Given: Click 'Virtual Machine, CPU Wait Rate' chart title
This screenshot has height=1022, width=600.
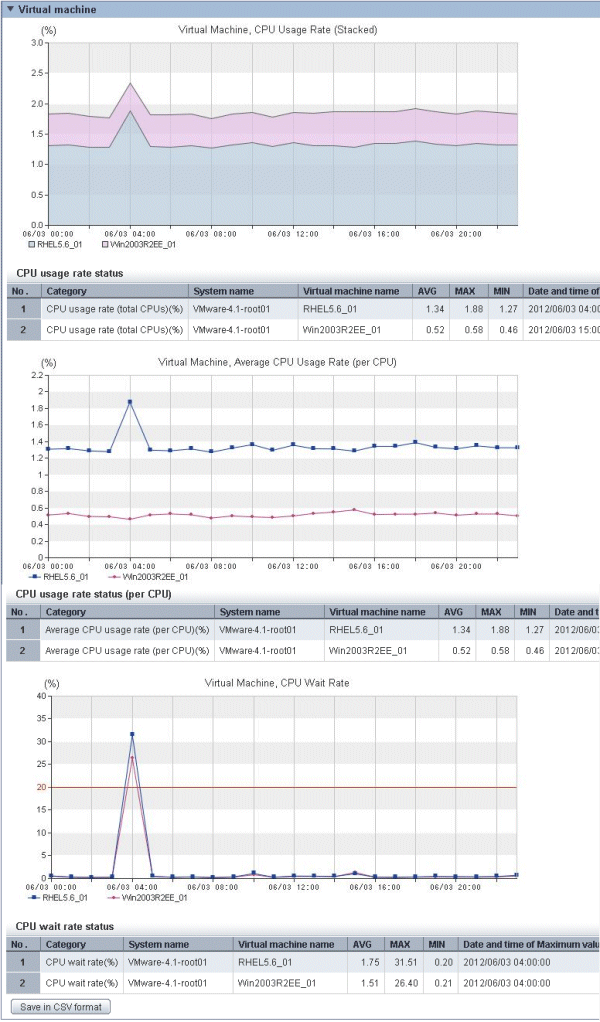Looking at the screenshot, I should click(x=277, y=683).
